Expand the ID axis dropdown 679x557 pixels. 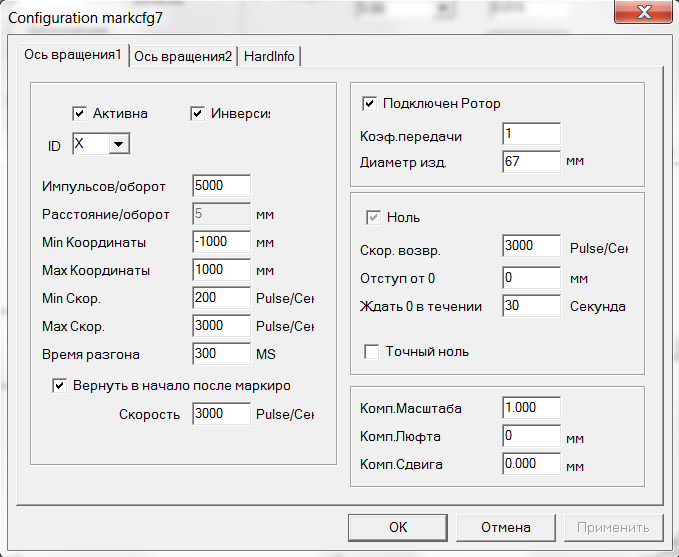[x=118, y=146]
